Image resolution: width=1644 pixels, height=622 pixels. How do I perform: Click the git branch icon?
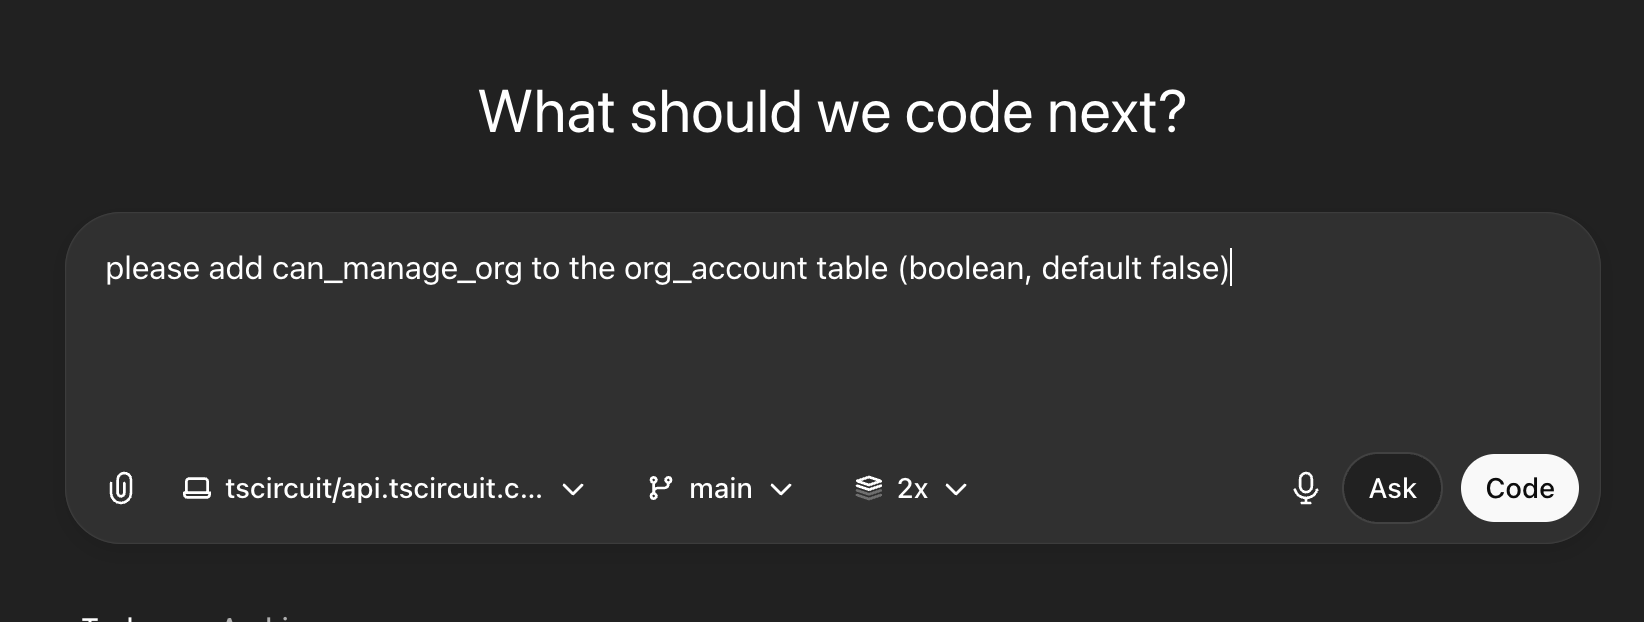coord(660,488)
